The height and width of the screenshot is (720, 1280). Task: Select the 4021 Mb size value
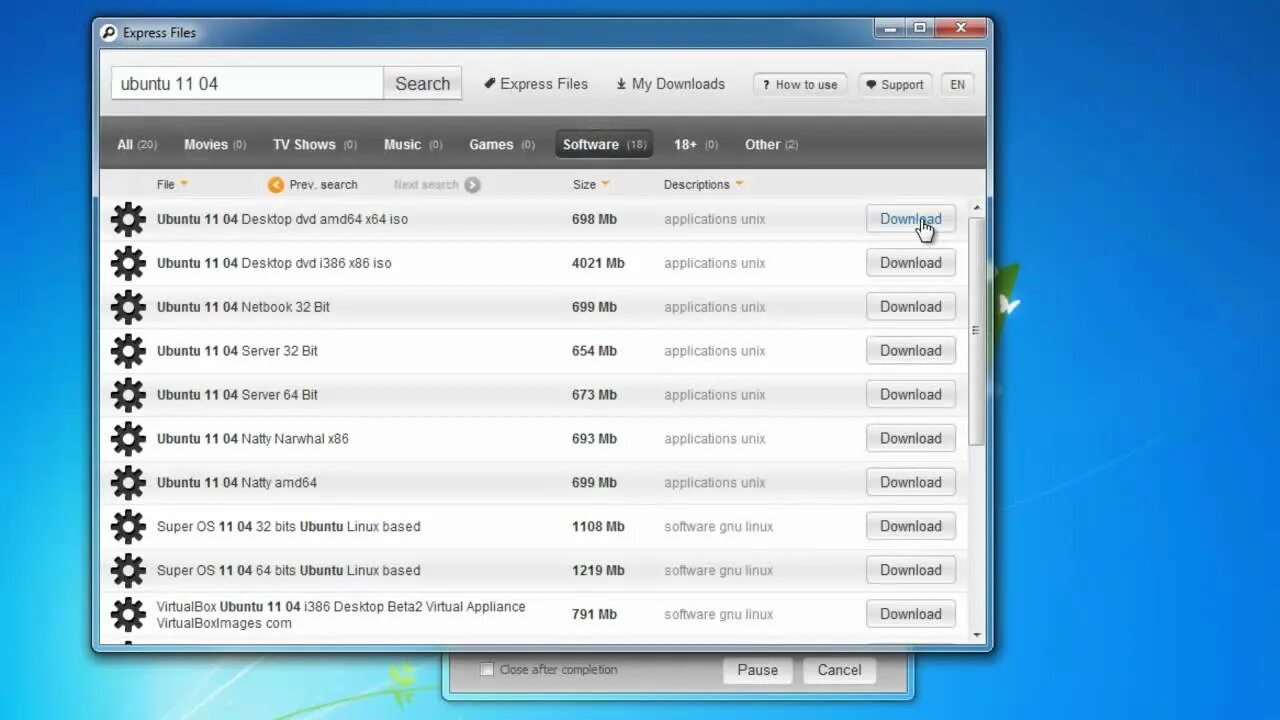click(x=598, y=263)
